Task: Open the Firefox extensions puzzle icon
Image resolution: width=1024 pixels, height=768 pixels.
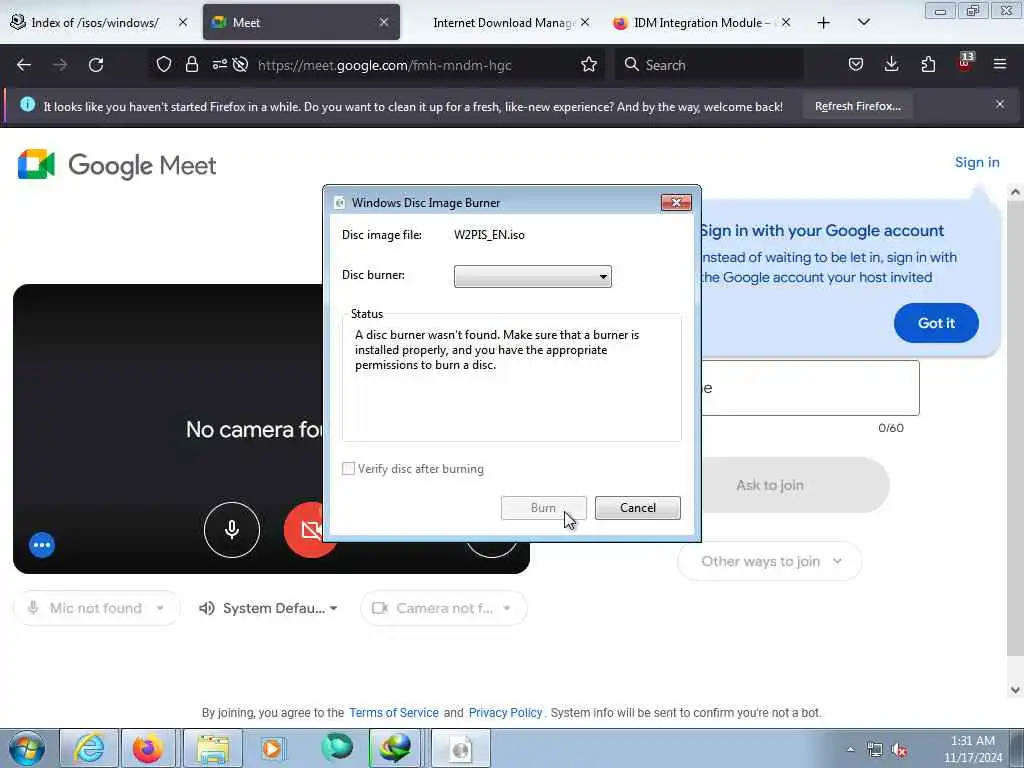Action: [928, 64]
